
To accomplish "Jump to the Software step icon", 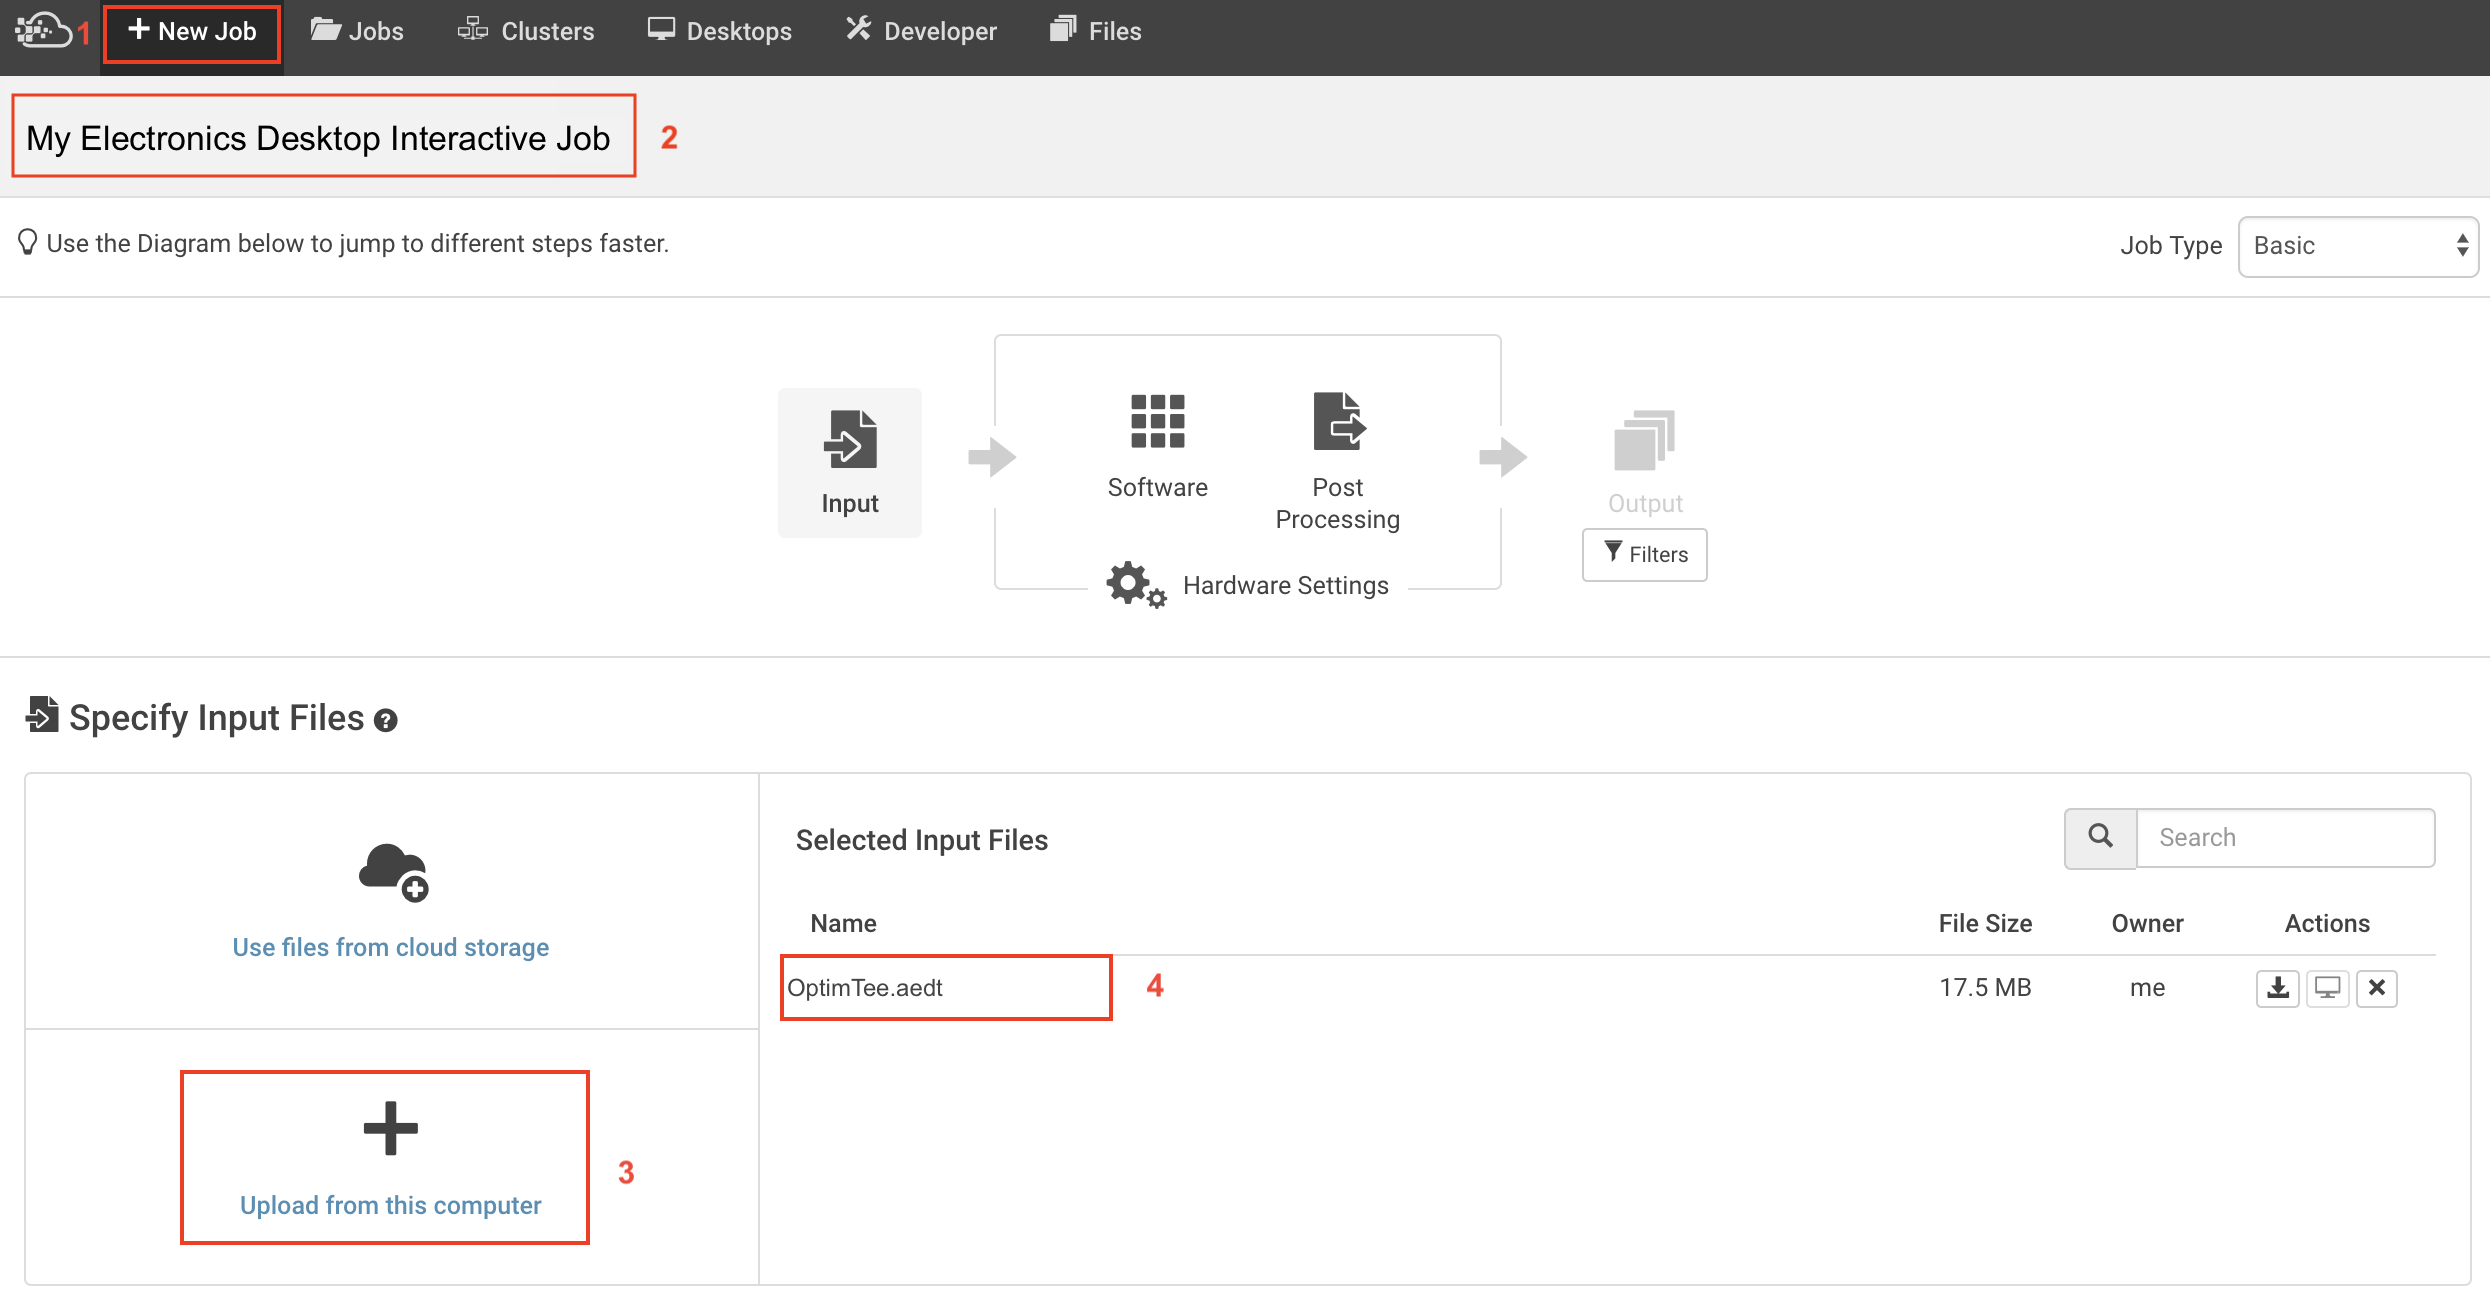I will [x=1157, y=421].
